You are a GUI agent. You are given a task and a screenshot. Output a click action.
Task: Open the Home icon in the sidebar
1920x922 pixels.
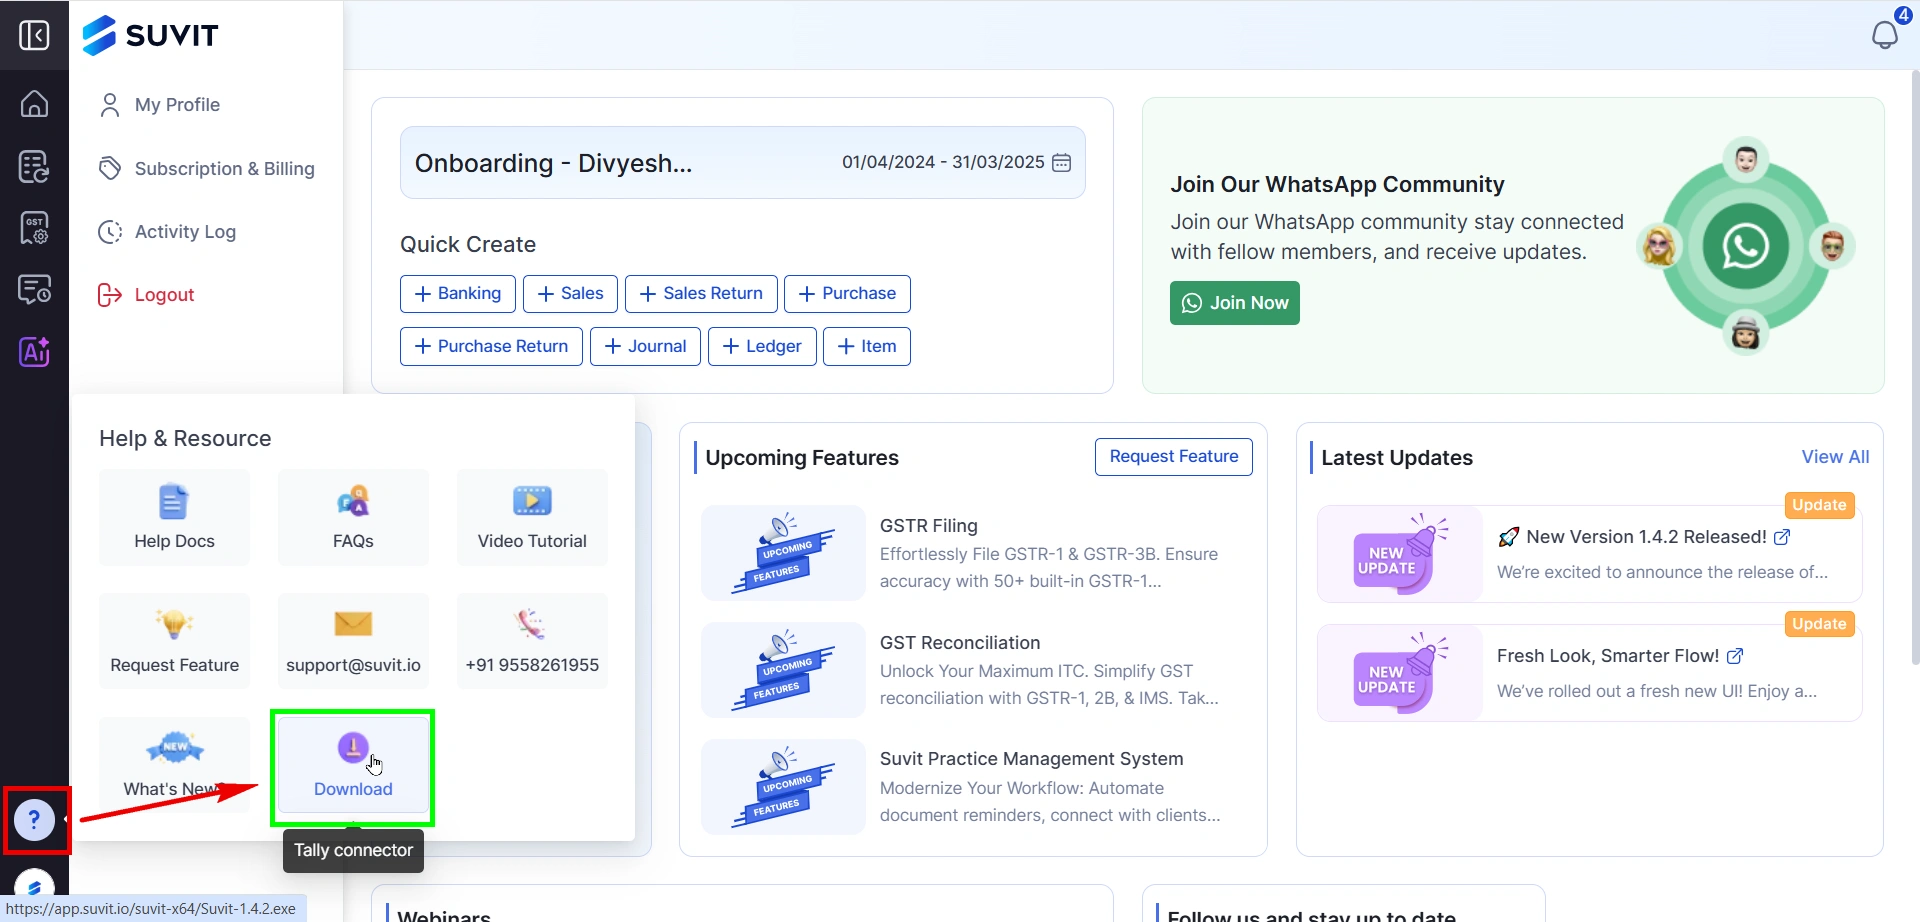pyautogui.click(x=34, y=104)
